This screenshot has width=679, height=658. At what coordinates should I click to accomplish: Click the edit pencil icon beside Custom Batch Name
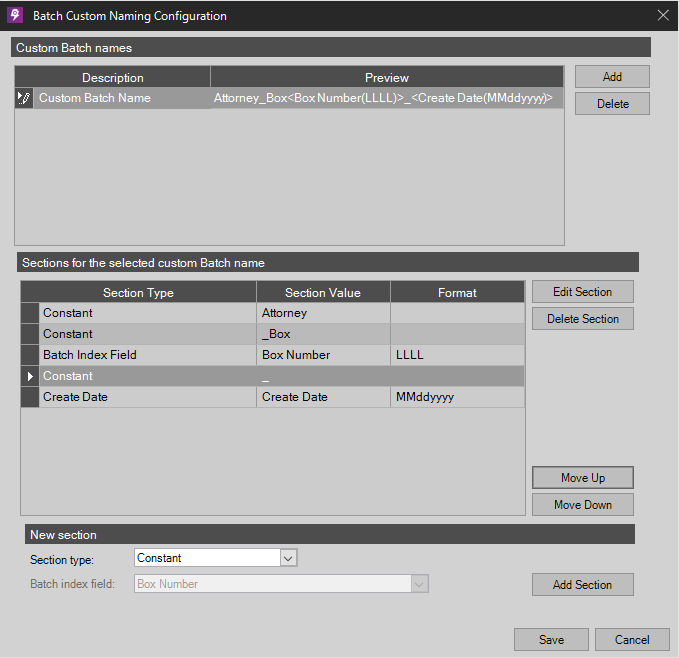[x=24, y=98]
